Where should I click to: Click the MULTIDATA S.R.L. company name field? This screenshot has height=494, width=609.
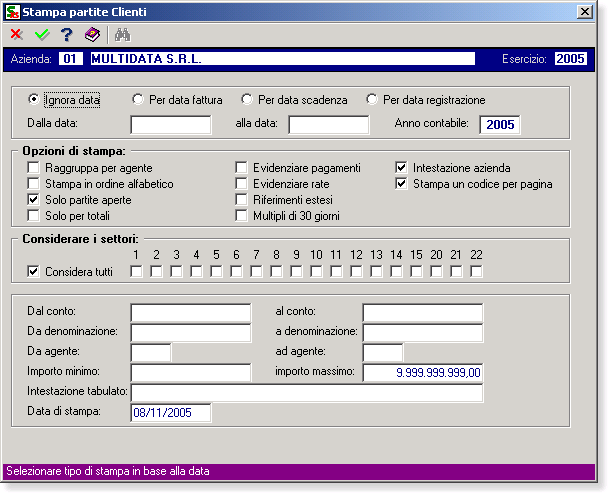(282, 59)
